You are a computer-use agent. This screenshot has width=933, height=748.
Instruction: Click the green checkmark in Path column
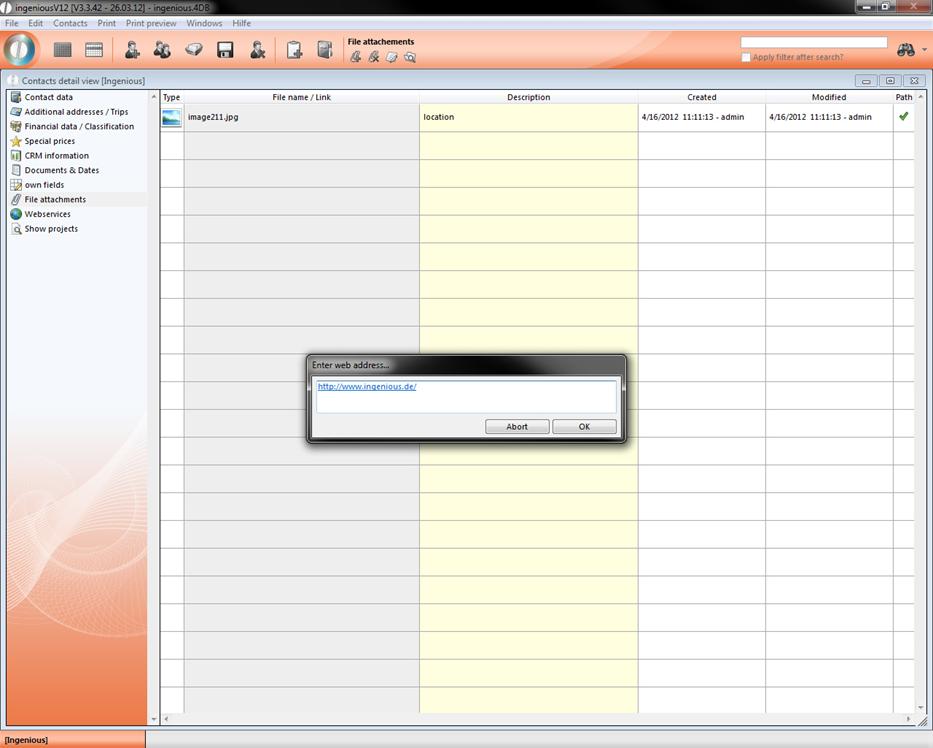904,116
